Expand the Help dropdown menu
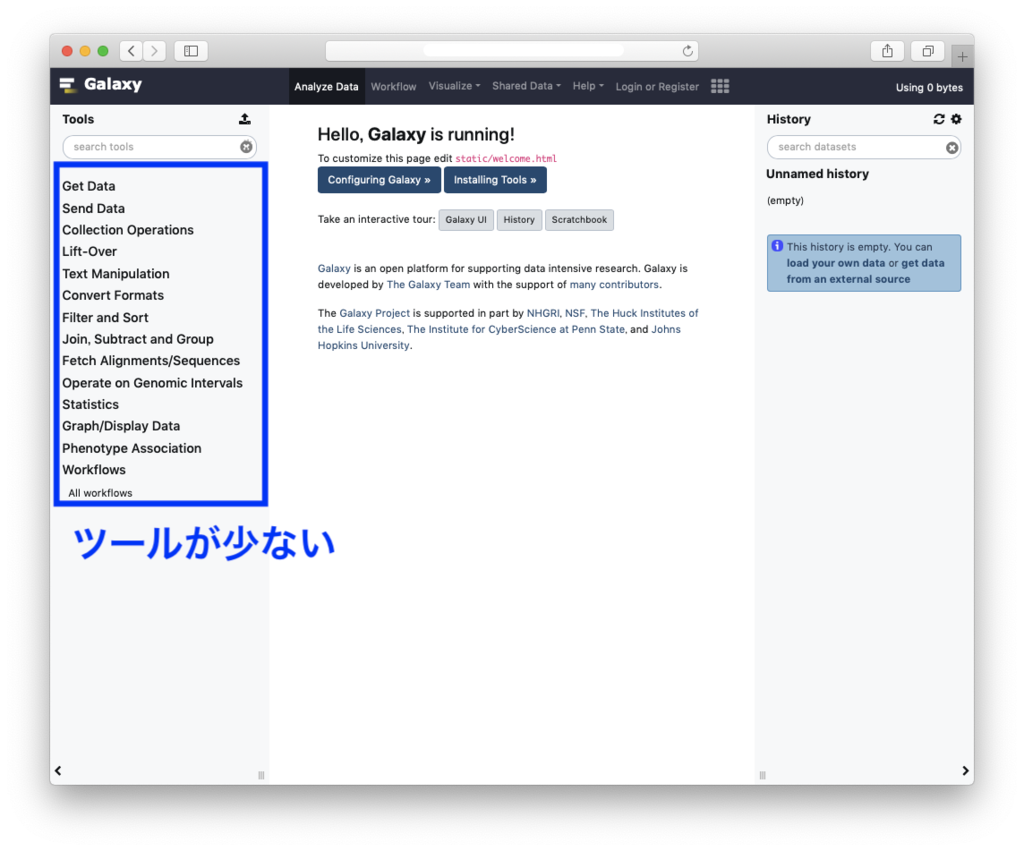The image size is (1024, 851). 588,86
